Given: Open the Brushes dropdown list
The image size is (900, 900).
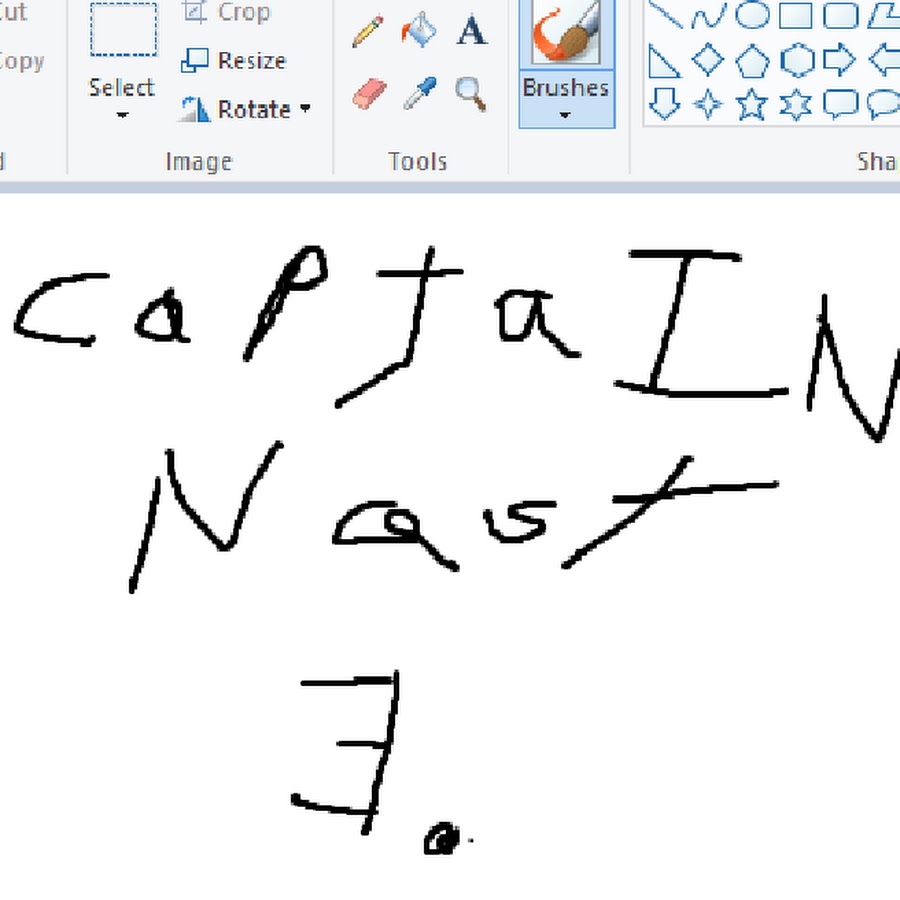Looking at the screenshot, I should click(565, 115).
